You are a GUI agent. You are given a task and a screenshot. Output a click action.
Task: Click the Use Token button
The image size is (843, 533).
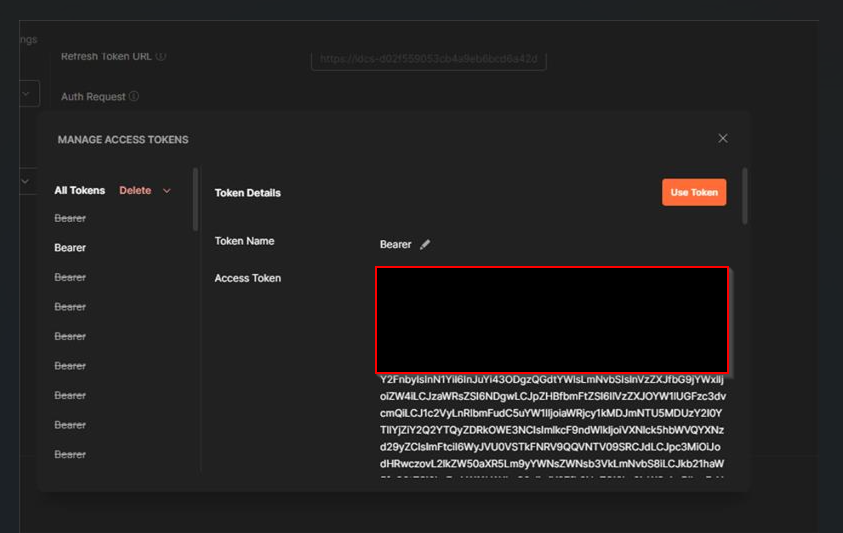point(694,192)
